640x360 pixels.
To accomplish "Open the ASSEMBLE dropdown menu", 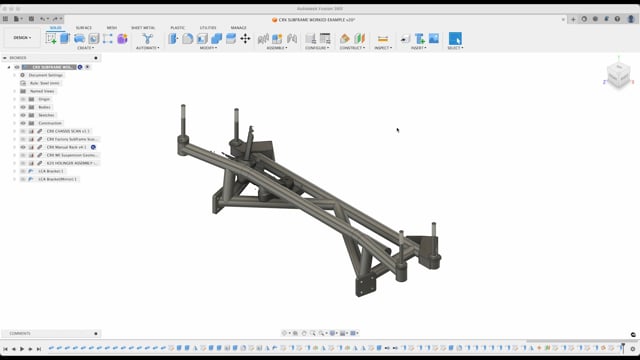I will (x=277, y=48).
